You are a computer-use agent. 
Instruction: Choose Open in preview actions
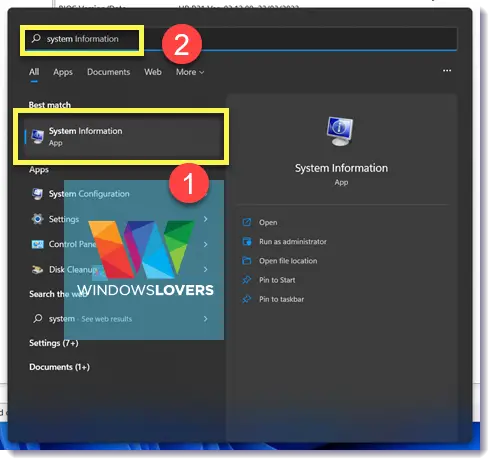(268, 222)
